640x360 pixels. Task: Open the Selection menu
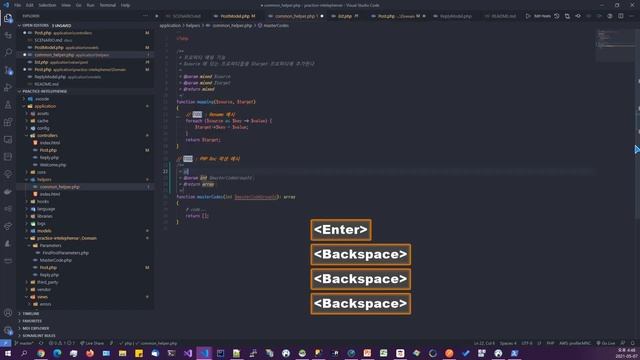click(47, 5)
